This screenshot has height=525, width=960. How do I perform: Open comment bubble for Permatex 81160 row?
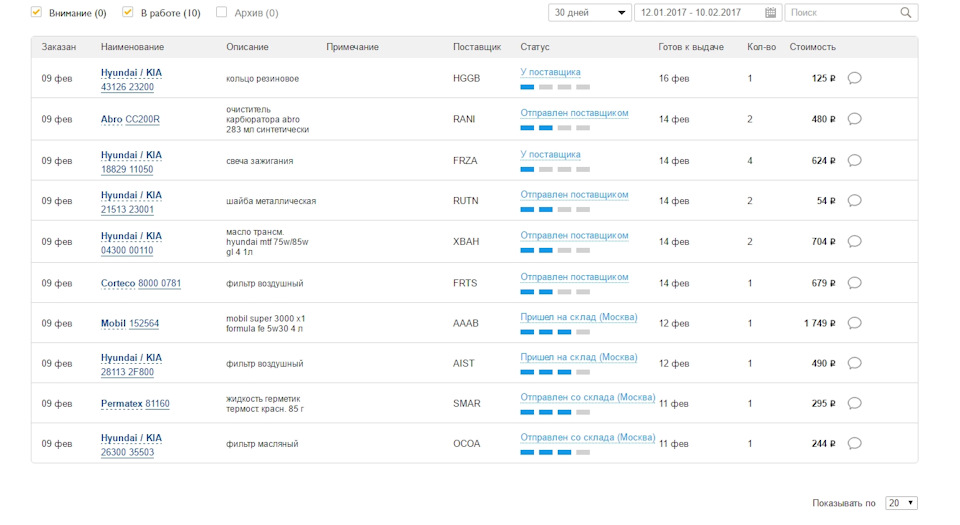click(855, 403)
